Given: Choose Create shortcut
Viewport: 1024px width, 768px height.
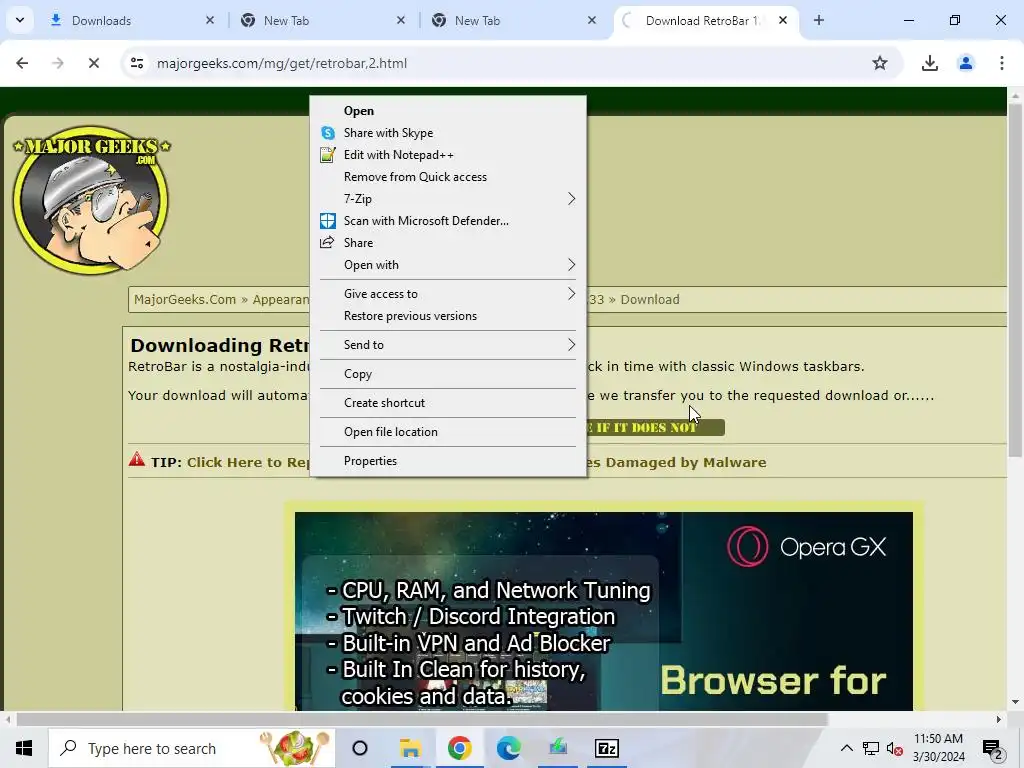Looking at the screenshot, I should tap(448, 403).
